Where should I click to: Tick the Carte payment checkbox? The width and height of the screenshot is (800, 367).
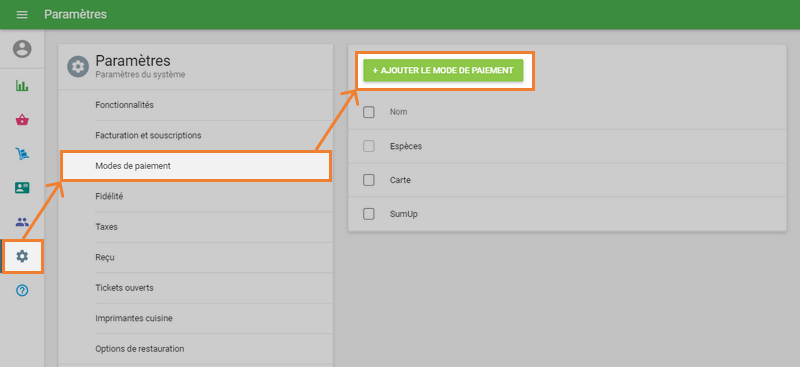click(369, 180)
